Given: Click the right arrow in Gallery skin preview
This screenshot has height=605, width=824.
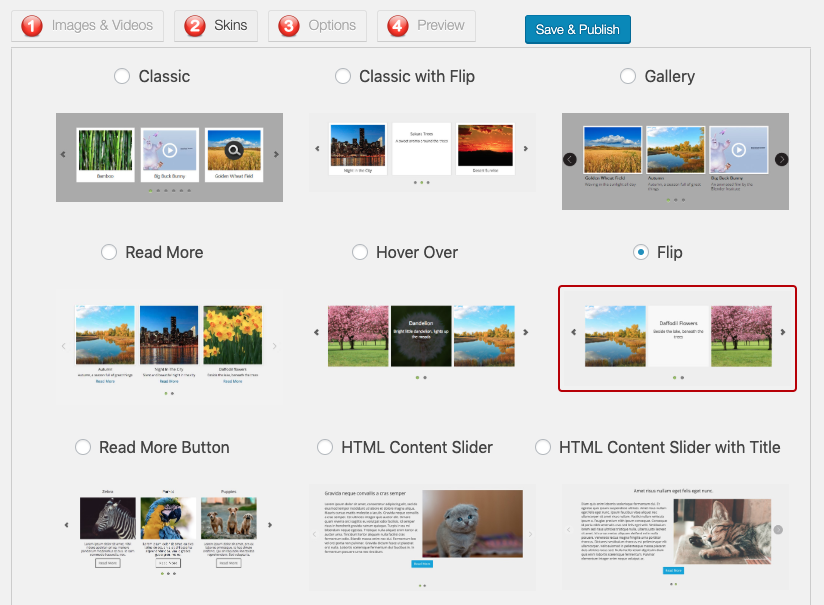Looking at the screenshot, I should (x=782, y=159).
